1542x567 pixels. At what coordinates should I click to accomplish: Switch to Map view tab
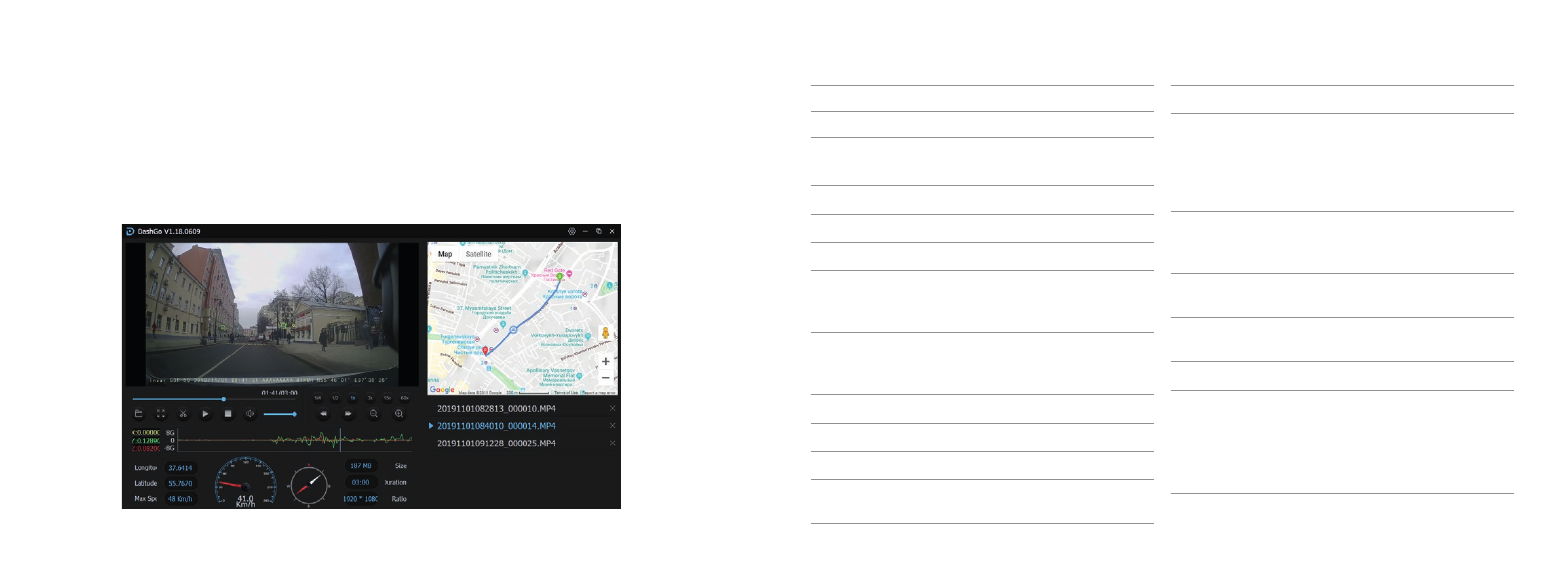[445, 254]
